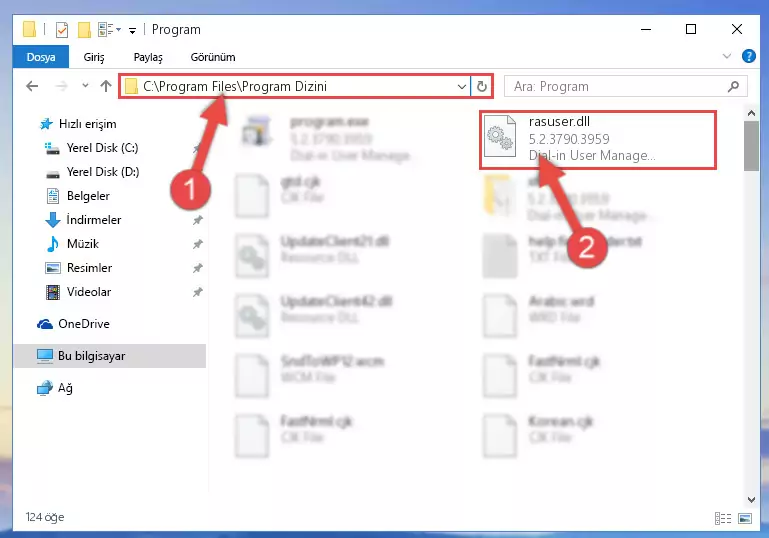This screenshot has width=769, height=538.
Task: Switch to details view icon in status bar
Action: point(723,518)
